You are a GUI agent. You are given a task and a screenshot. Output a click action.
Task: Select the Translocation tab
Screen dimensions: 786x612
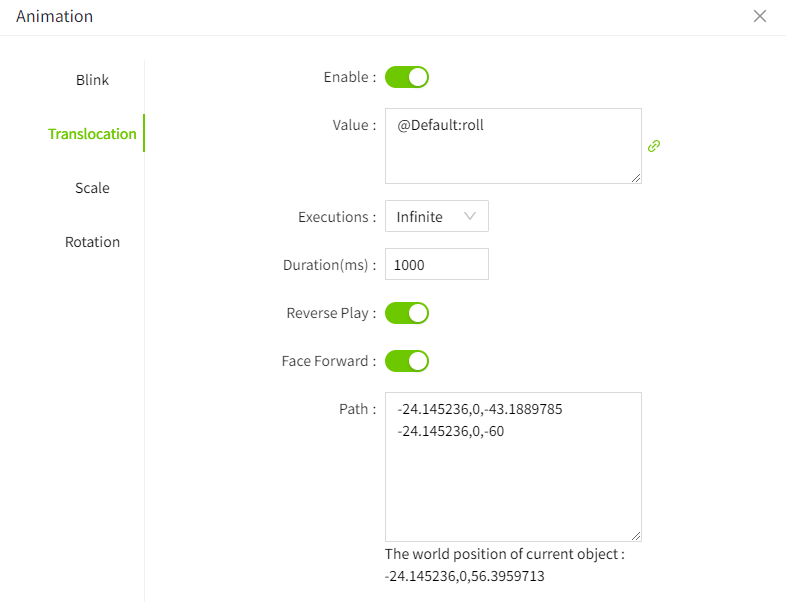(x=92, y=134)
